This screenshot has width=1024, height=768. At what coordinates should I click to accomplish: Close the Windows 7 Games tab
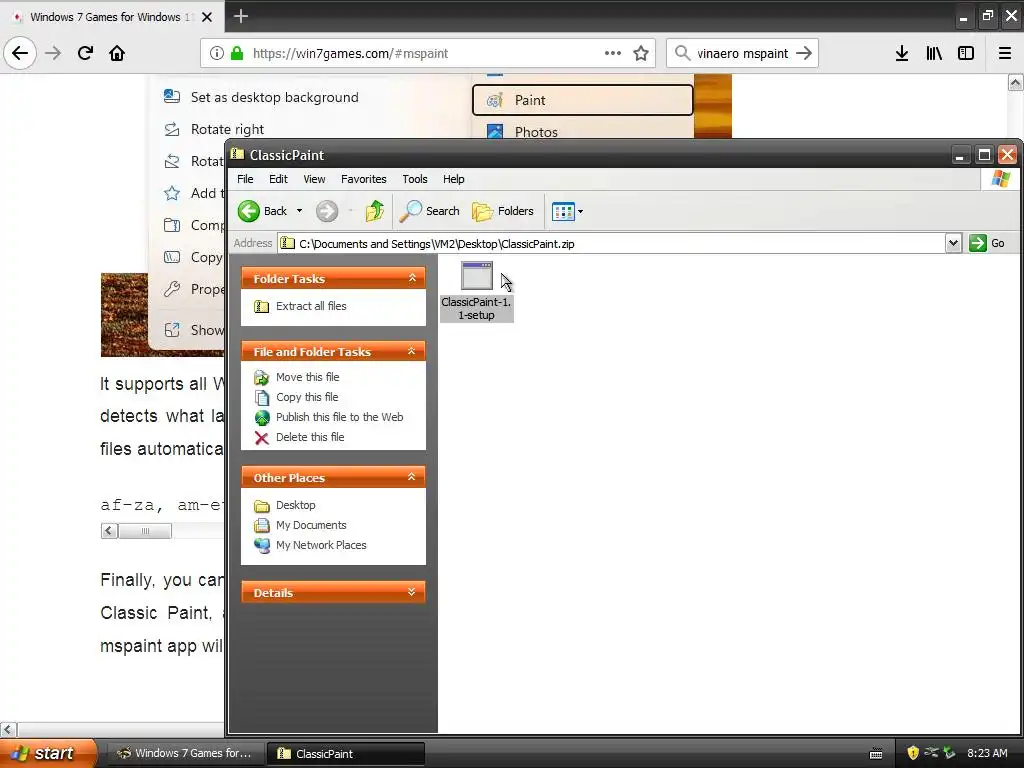click(207, 17)
